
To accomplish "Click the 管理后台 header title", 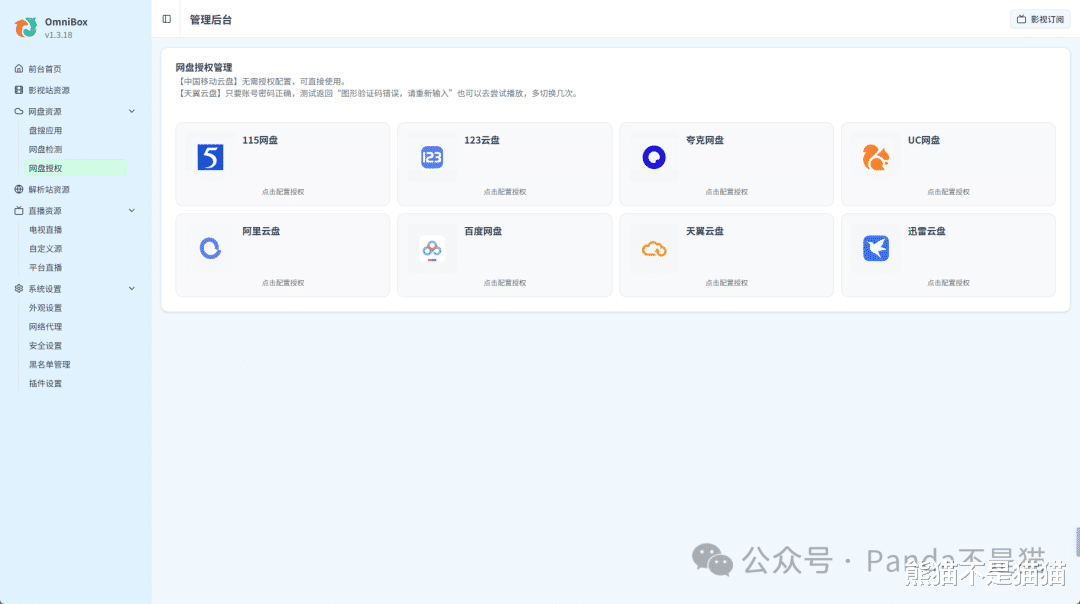I will [211, 20].
